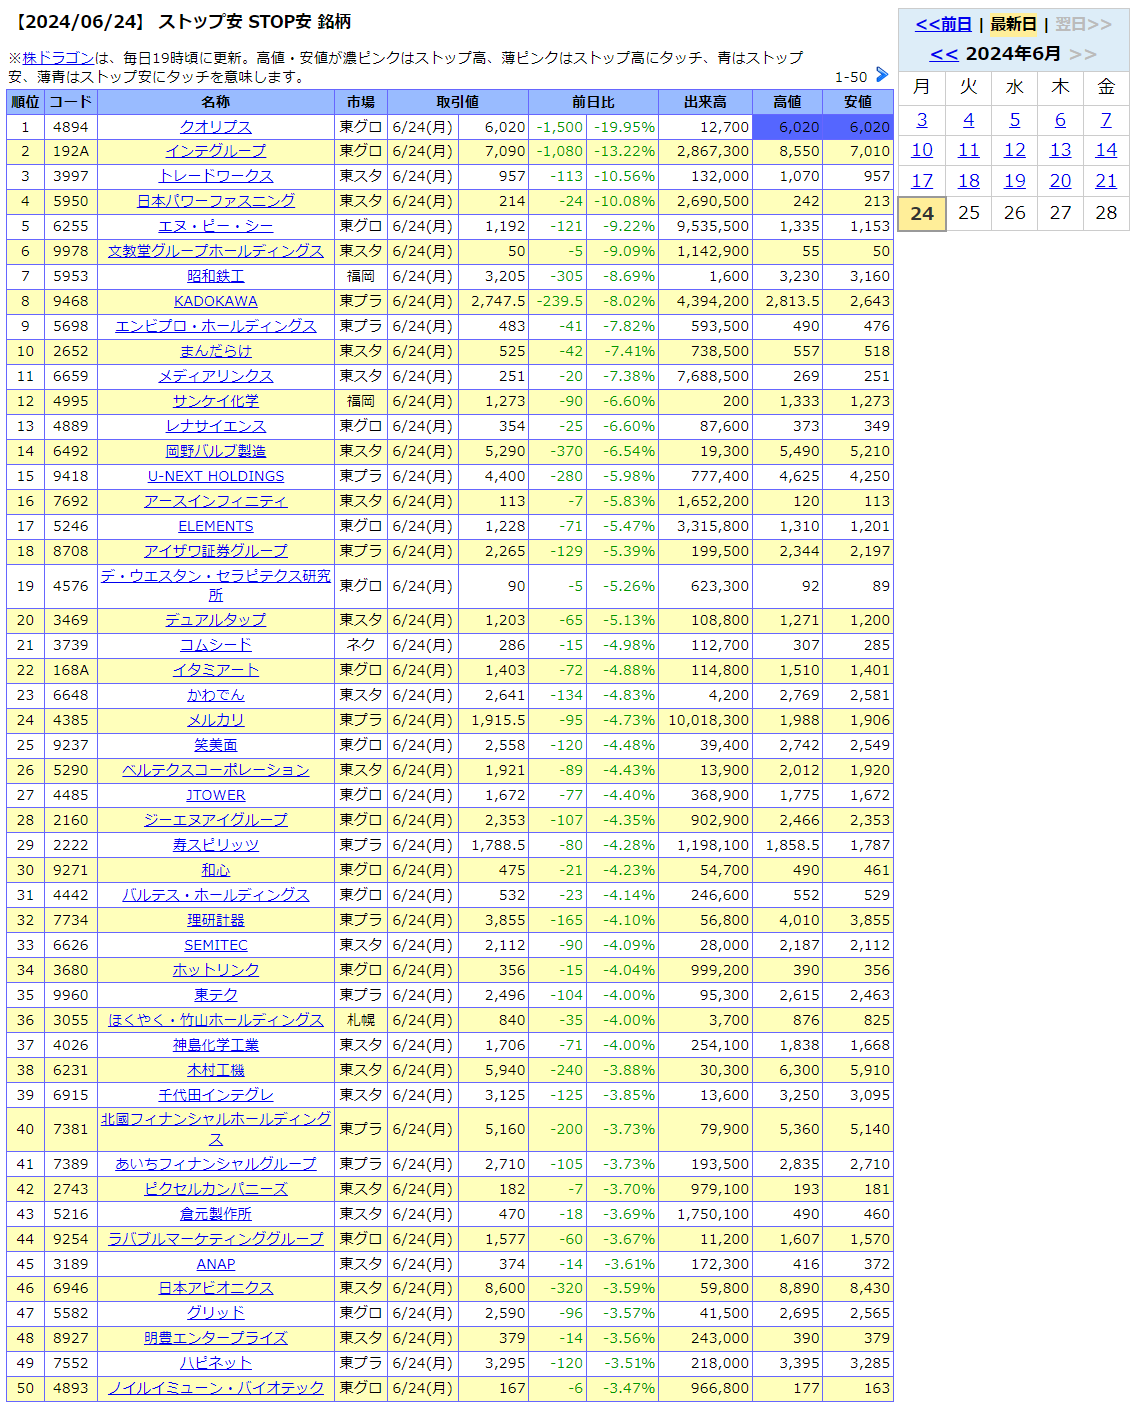Open the エヌ・ピー・シー stock link

(x=216, y=226)
